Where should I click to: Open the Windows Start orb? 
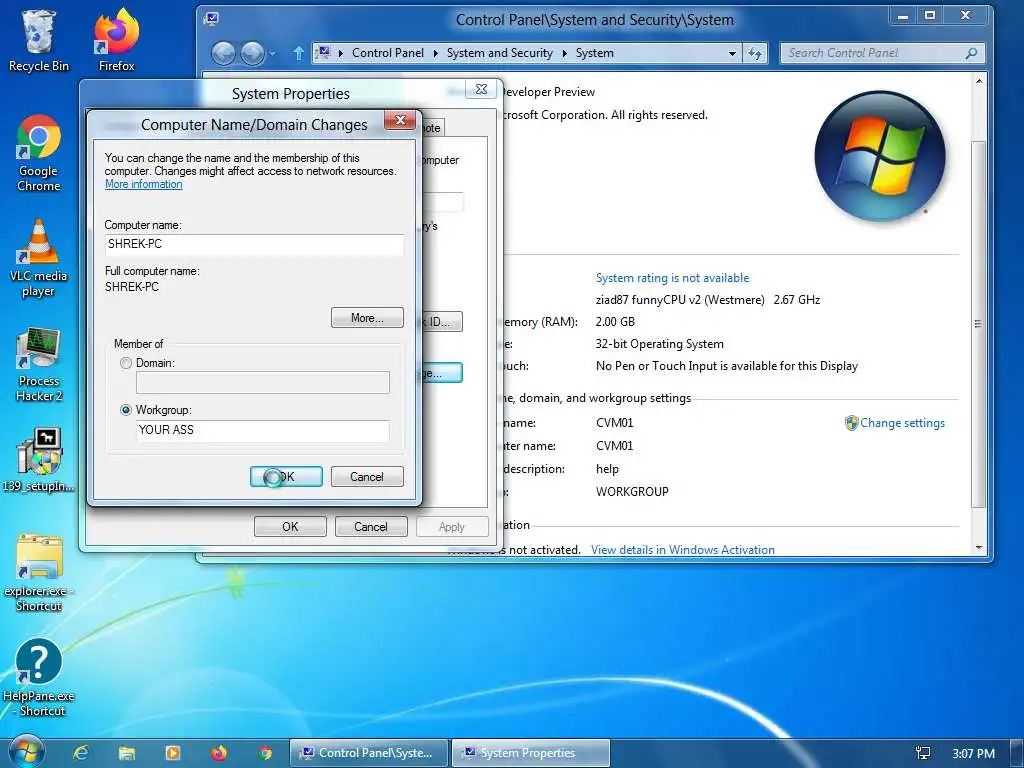(x=26, y=752)
